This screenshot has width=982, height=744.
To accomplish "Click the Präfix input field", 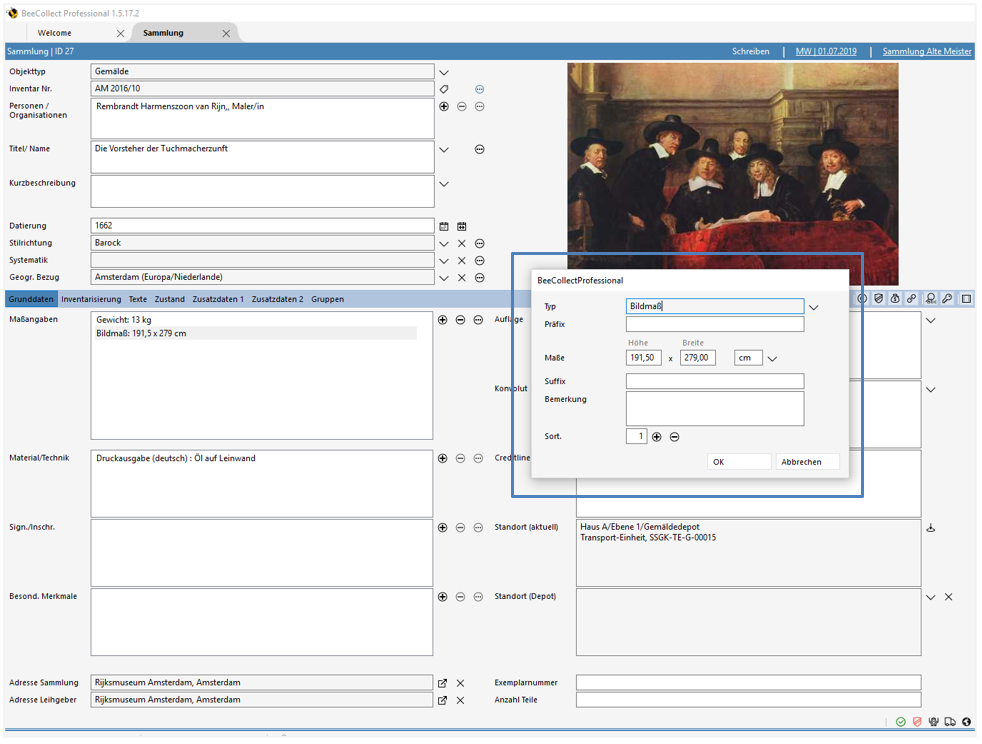I will (x=714, y=323).
